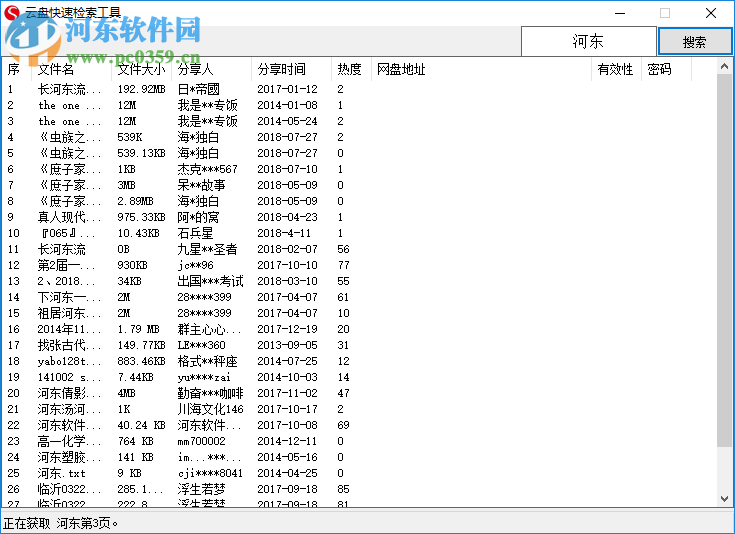
Task: Select row 26 shared by 浮生若梦
Action: coord(359,489)
